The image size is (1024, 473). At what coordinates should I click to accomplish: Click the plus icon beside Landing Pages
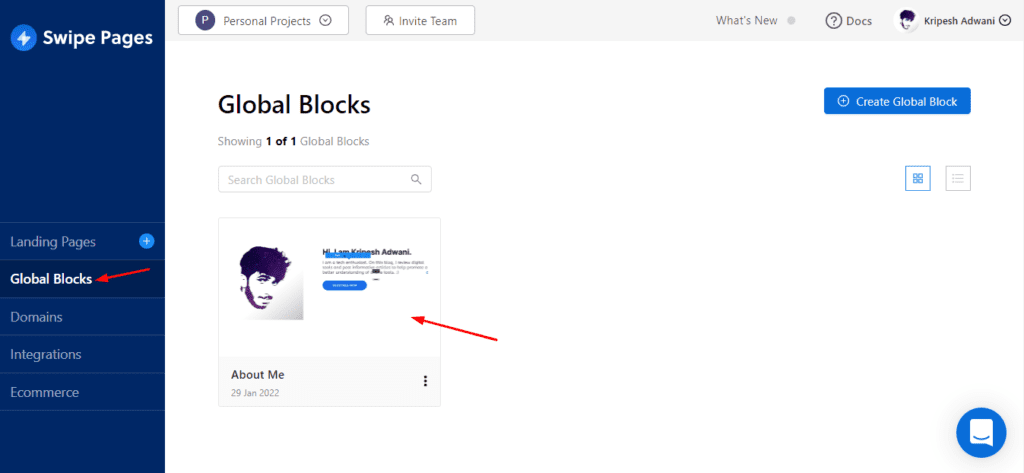pyautogui.click(x=147, y=241)
